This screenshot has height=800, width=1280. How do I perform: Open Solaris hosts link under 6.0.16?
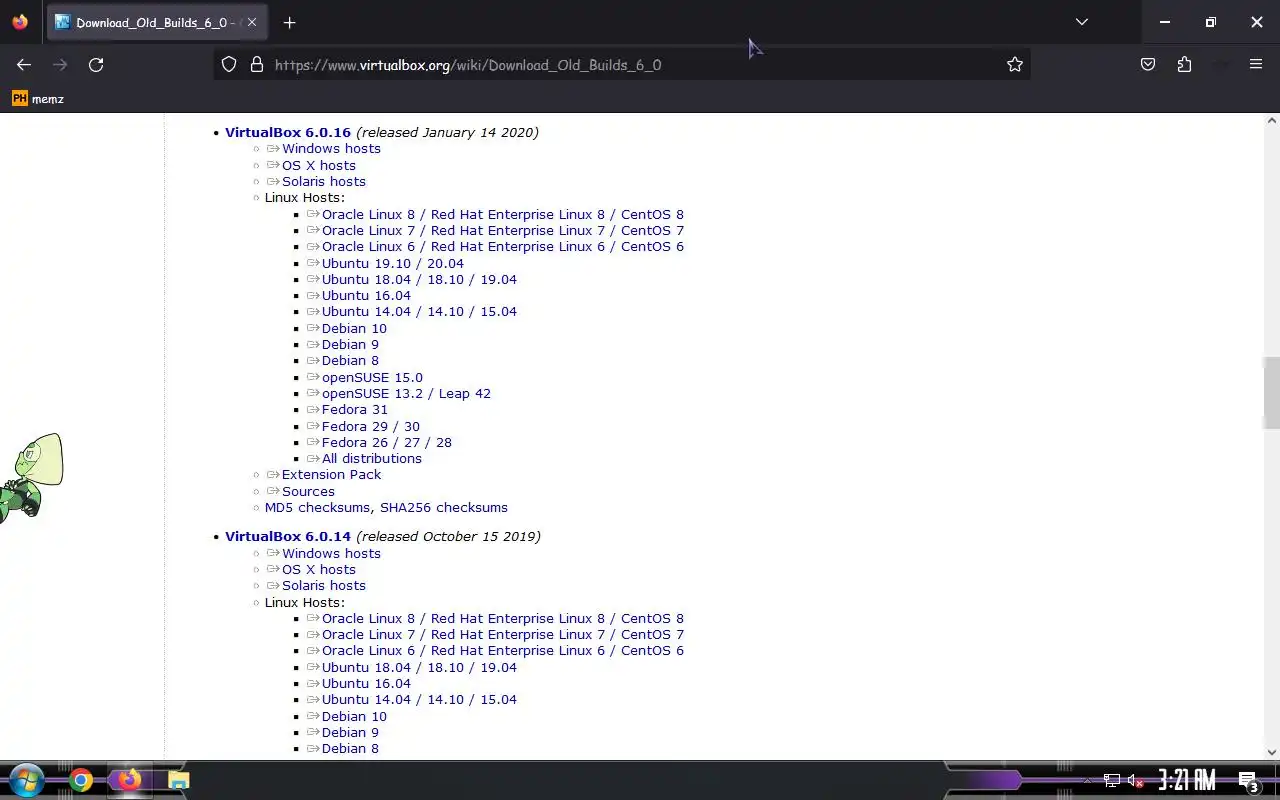323,182
